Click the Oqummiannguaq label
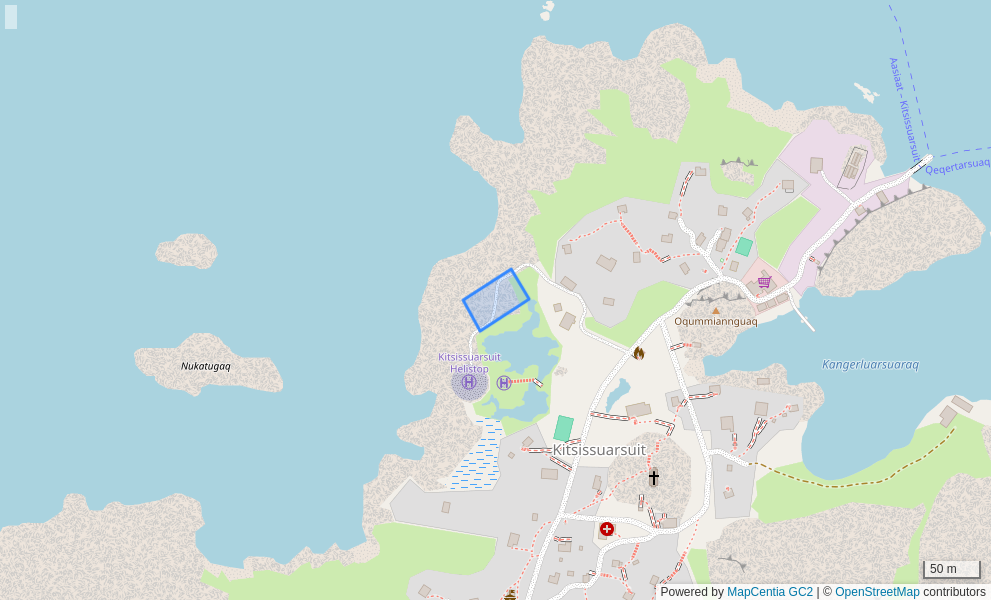This screenshot has width=991, height=600. point(715,321)
